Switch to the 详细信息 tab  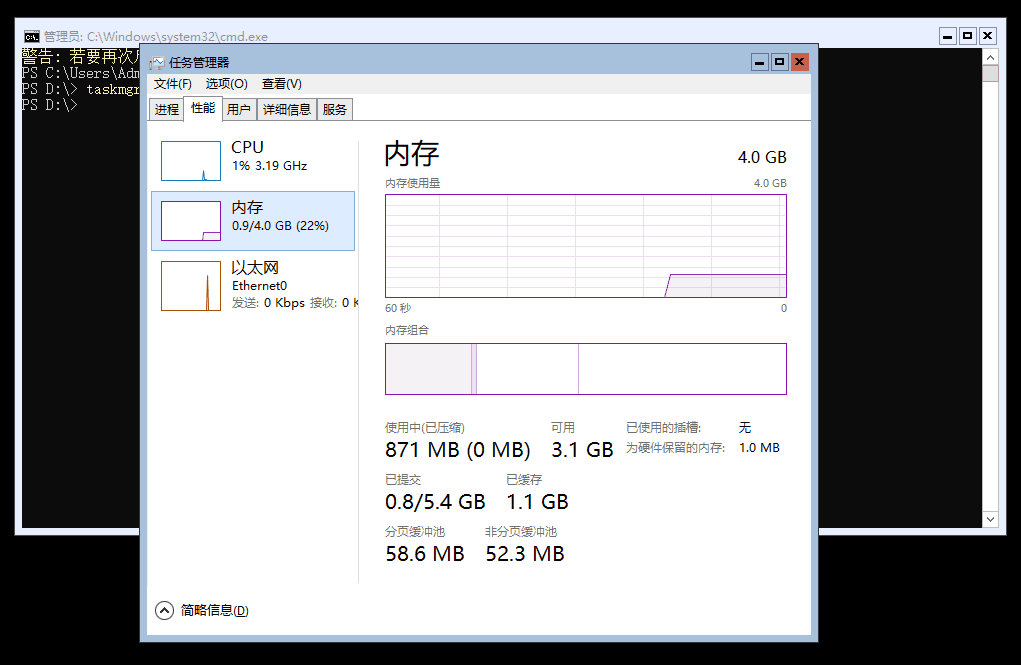coord(287,109)
